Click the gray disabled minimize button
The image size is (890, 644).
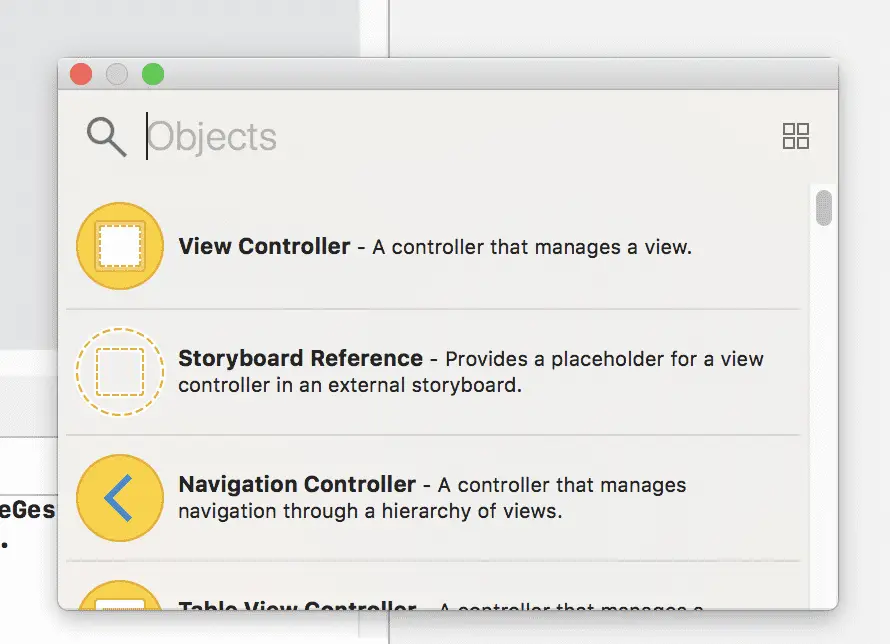point(117,74)
